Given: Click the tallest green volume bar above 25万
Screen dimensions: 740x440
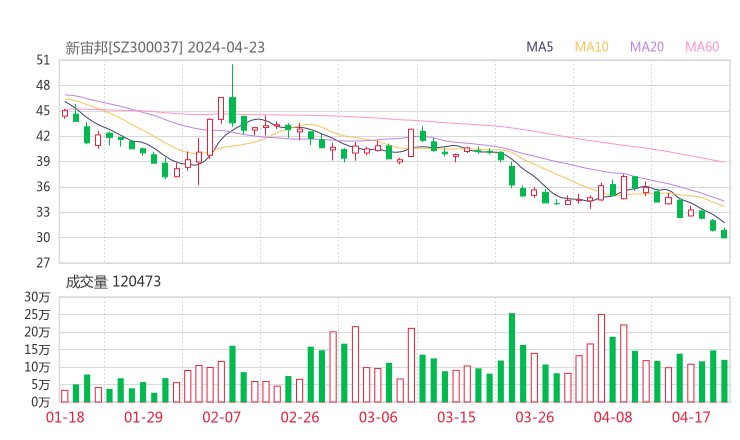Looking at the screenshot, I should pyautogui.click(x=512, y=357).
